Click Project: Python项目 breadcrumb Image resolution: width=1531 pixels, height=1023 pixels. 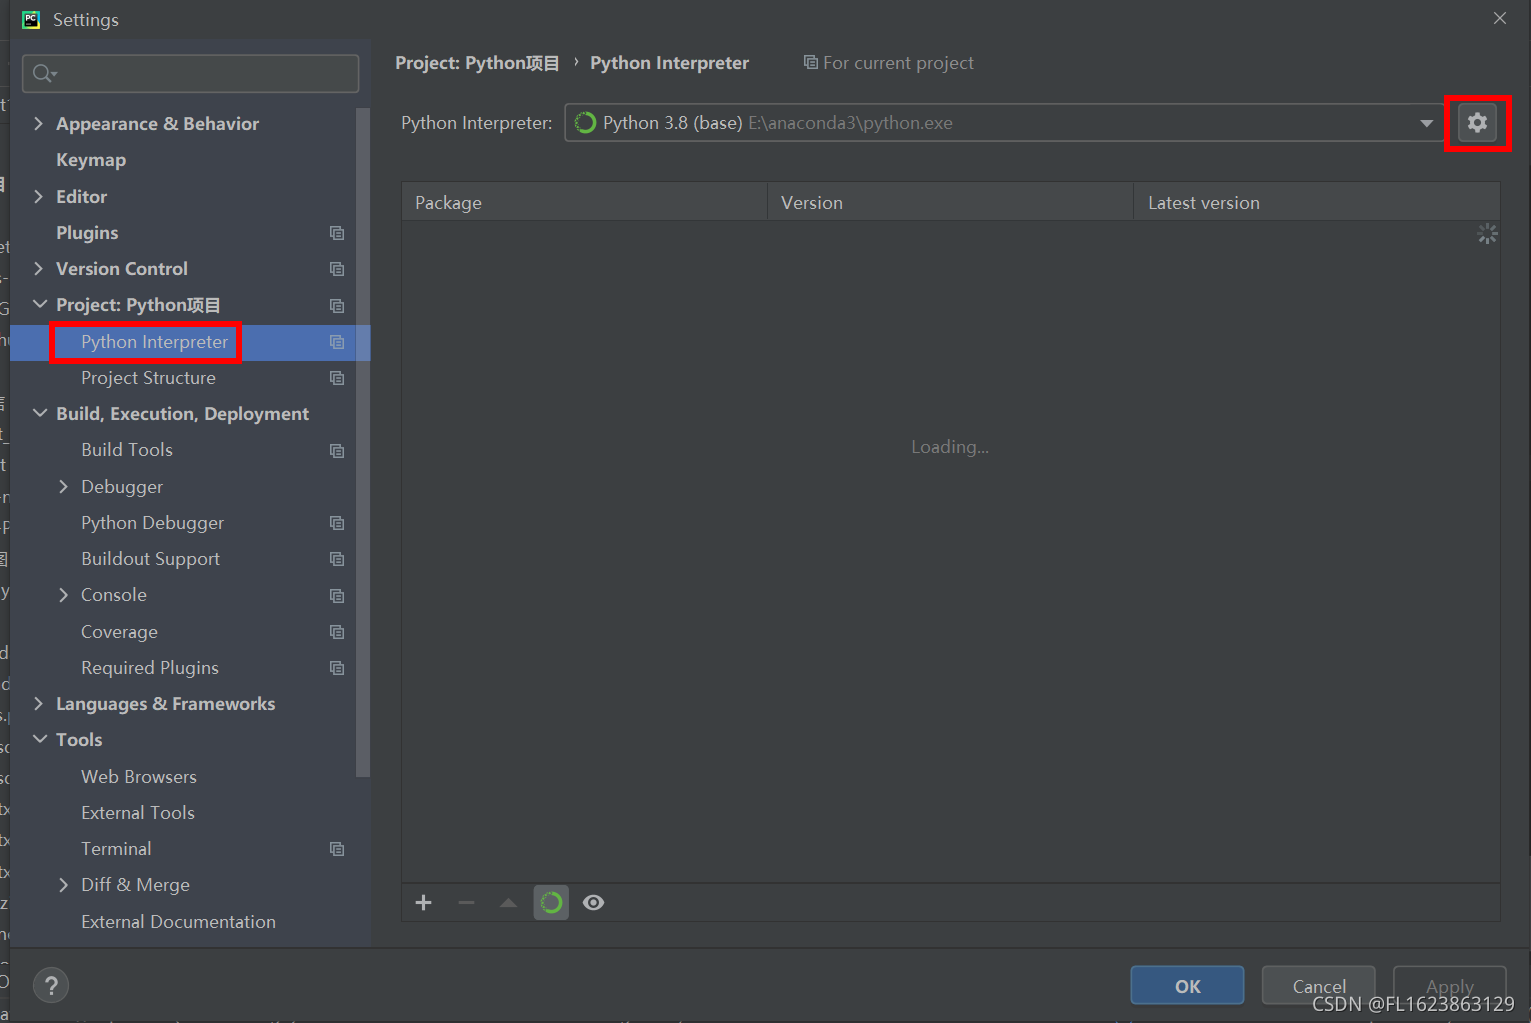coord(477,63)
